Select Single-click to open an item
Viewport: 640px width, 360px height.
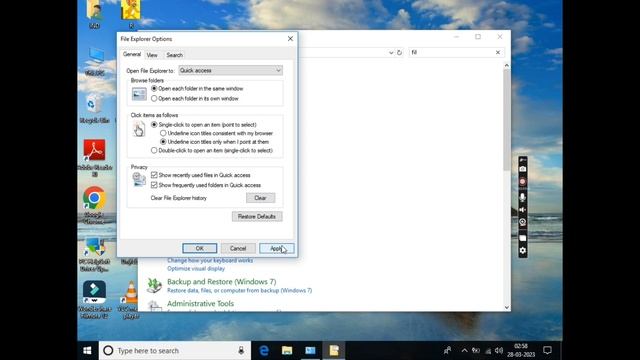204,124
